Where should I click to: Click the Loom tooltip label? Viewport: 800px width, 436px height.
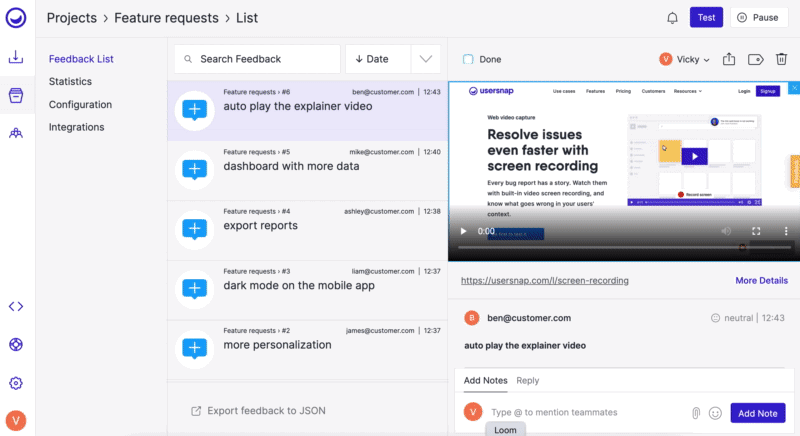(505, 430)
